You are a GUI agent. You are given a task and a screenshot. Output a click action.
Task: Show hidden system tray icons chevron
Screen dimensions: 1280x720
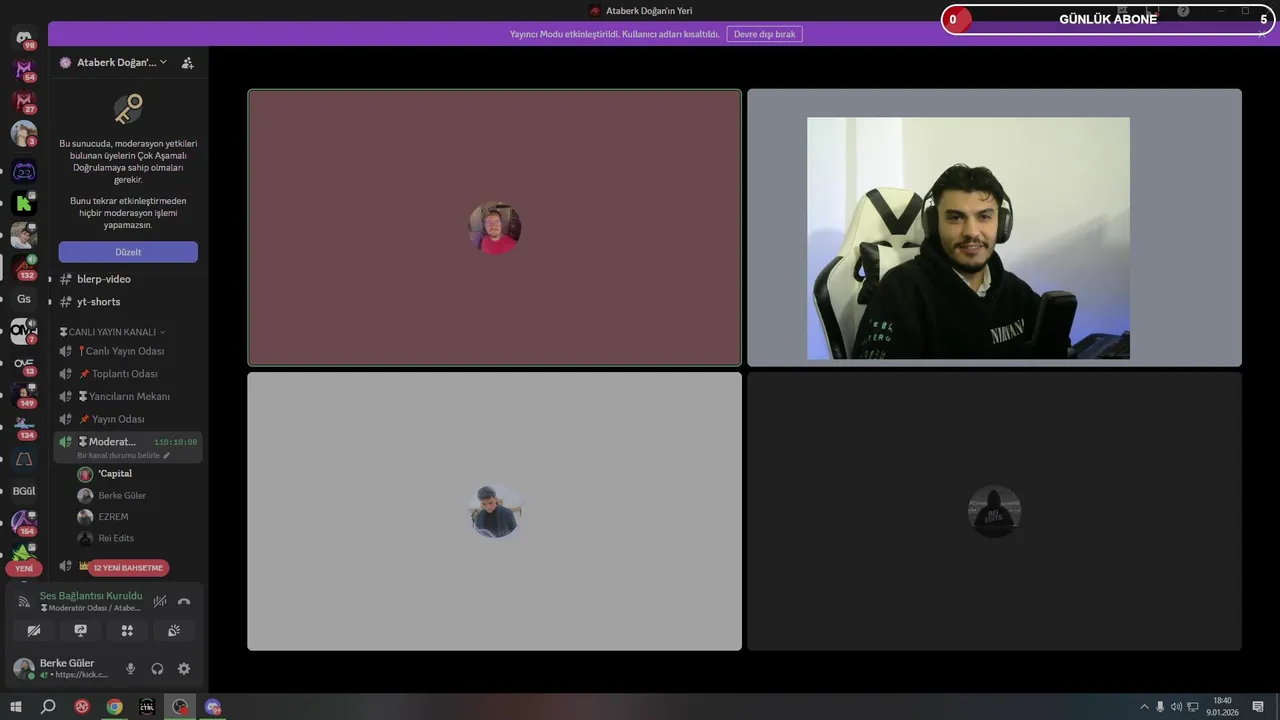1145,707
